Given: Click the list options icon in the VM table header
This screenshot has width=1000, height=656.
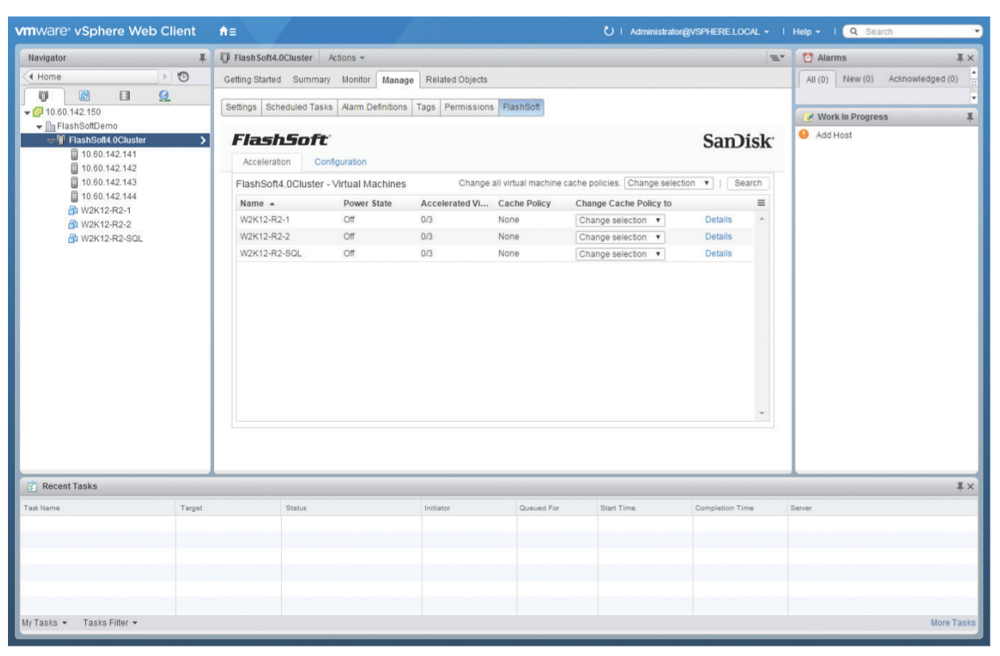Looking at the screenshot, I should click(x=759, y=204).
